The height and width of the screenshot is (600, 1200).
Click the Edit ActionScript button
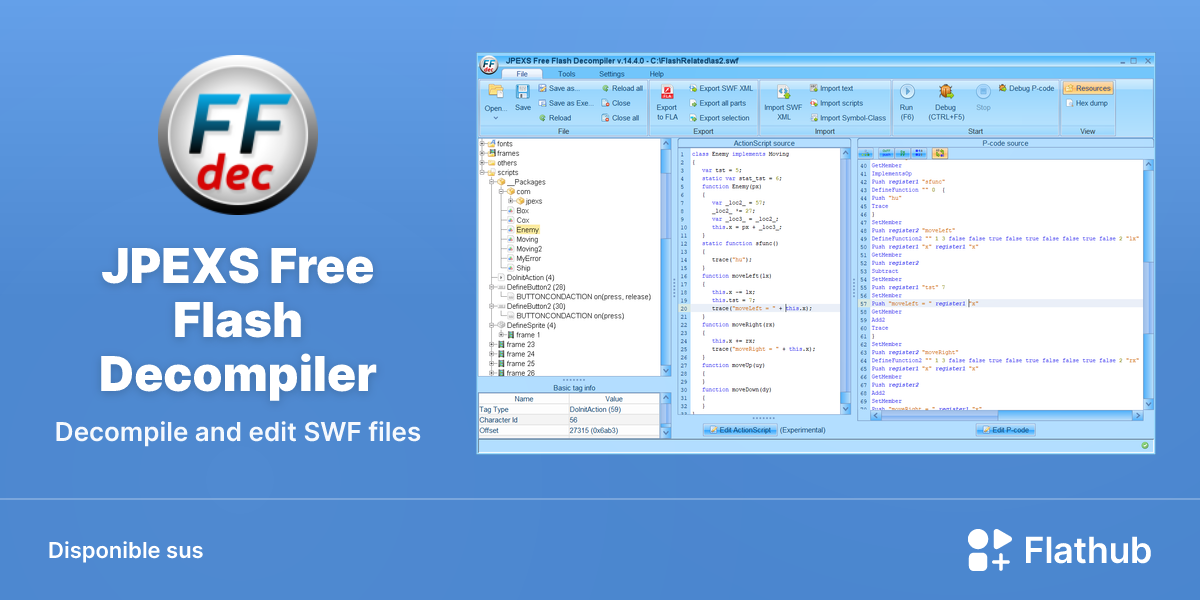click(738, 429)
